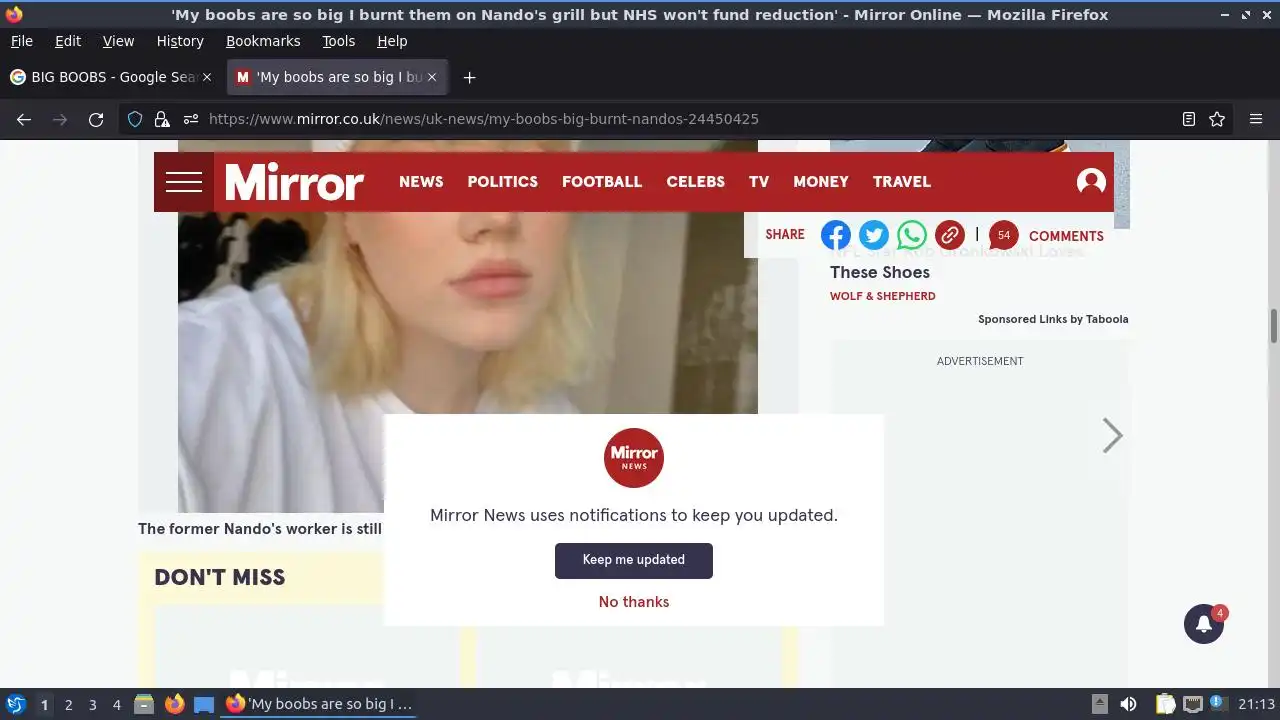Launch Firefox from taskbar launcher
The height and width of the screenshot is (720, 1280).
click(174, 704)
